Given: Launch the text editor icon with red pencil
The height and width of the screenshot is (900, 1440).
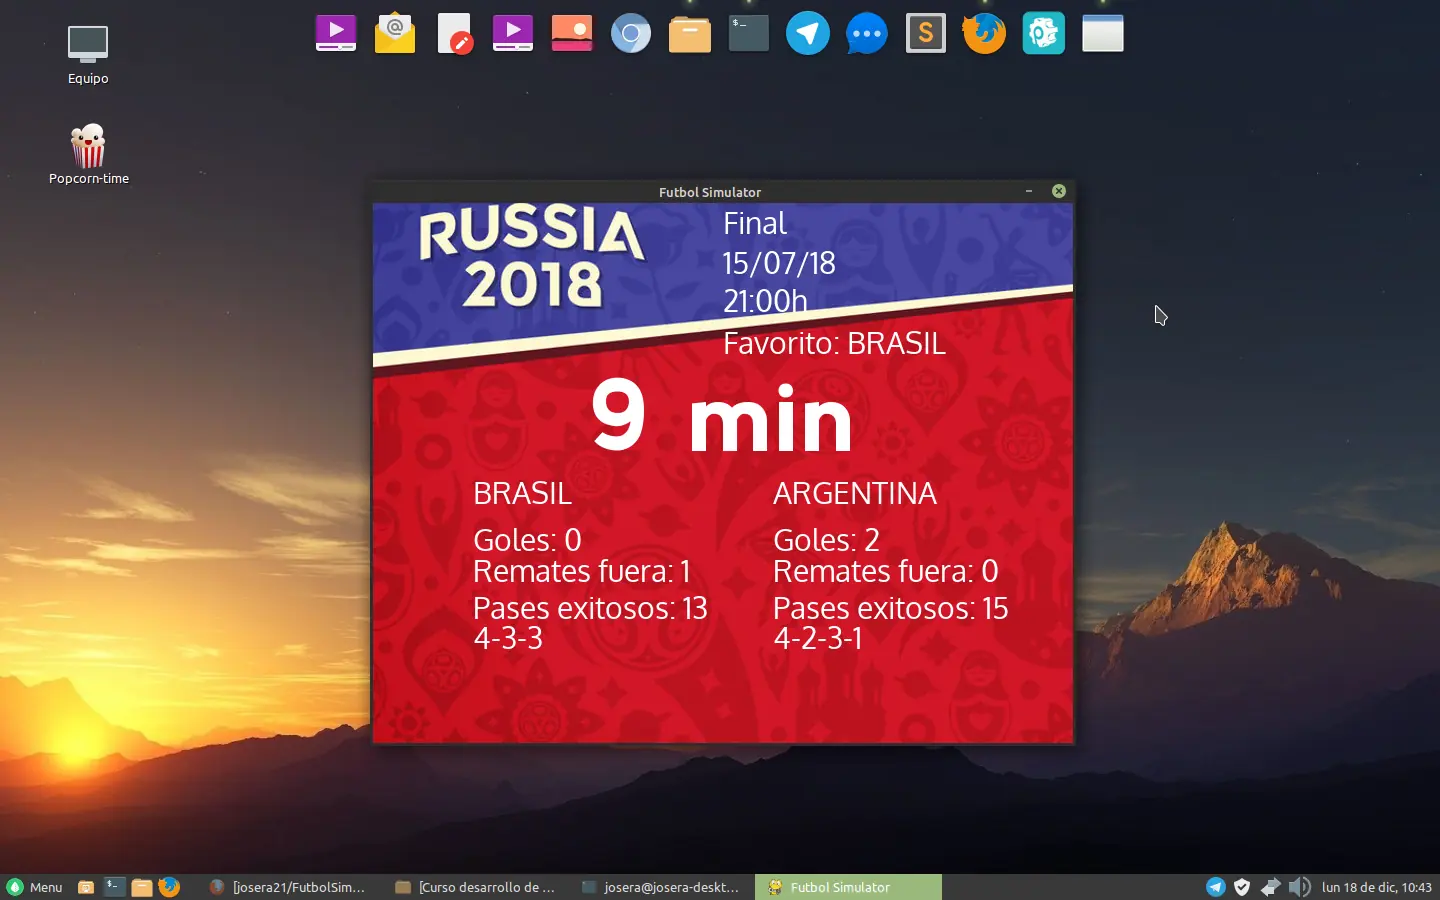Looking at the screenshot, I should 454,34.
